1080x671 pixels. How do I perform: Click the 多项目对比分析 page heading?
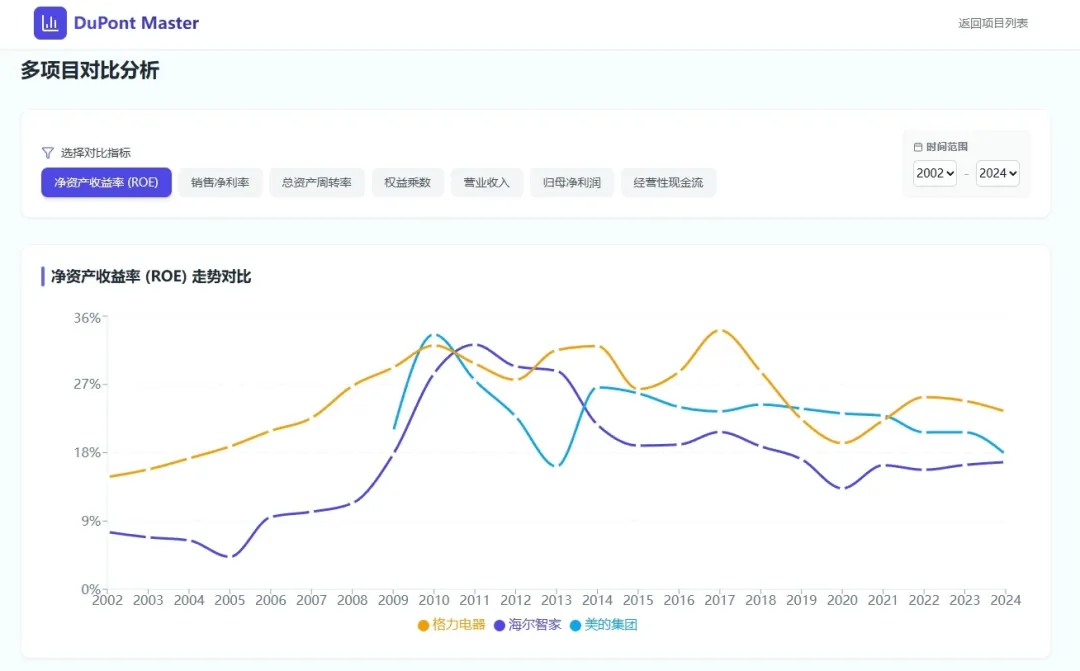(x=90, y=70)
